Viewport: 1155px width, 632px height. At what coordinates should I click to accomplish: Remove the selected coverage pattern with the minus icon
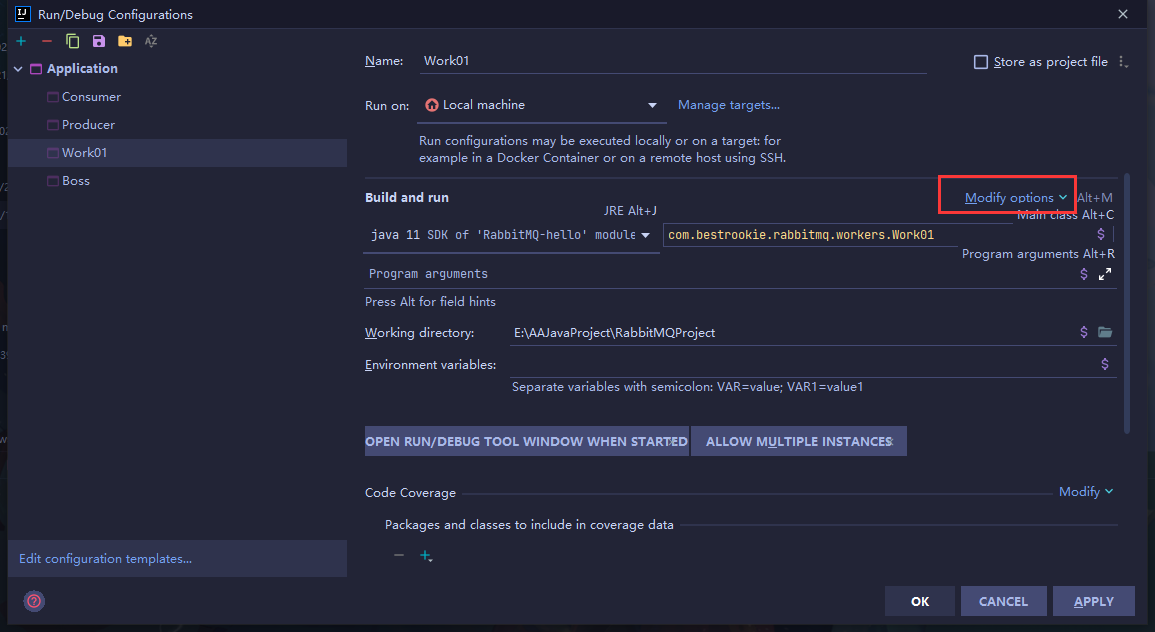point(399,555)
